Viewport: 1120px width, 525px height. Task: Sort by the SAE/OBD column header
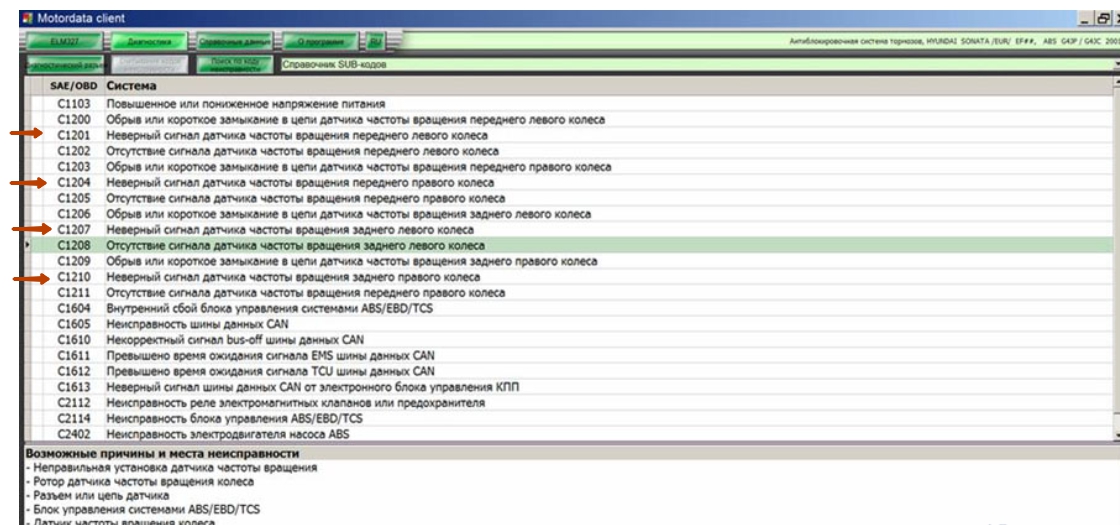pos(73,86)
